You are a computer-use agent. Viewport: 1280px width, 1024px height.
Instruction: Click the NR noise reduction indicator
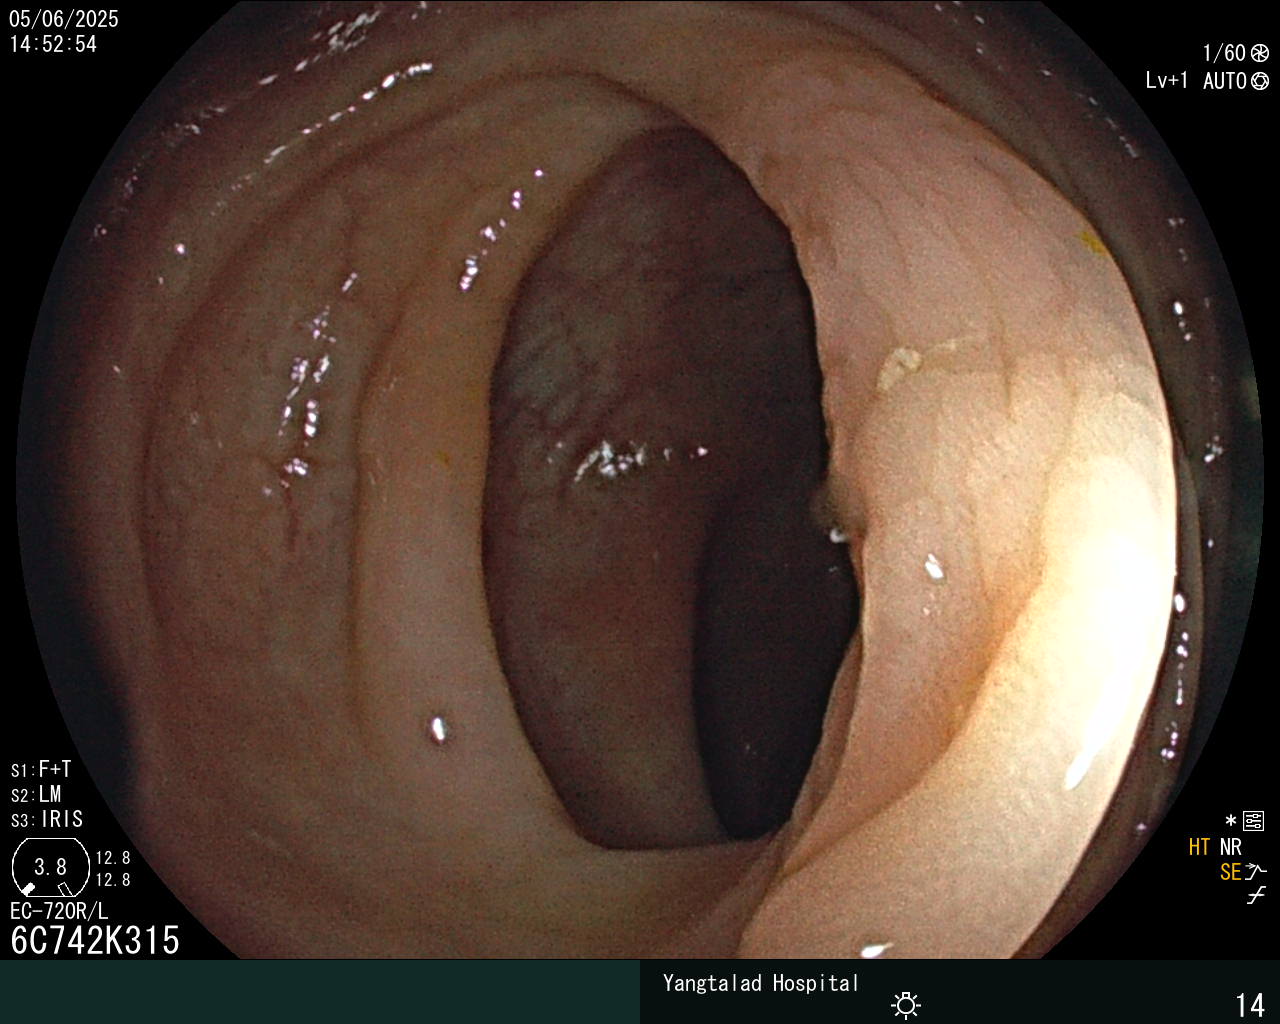[x=1230, y=848]
